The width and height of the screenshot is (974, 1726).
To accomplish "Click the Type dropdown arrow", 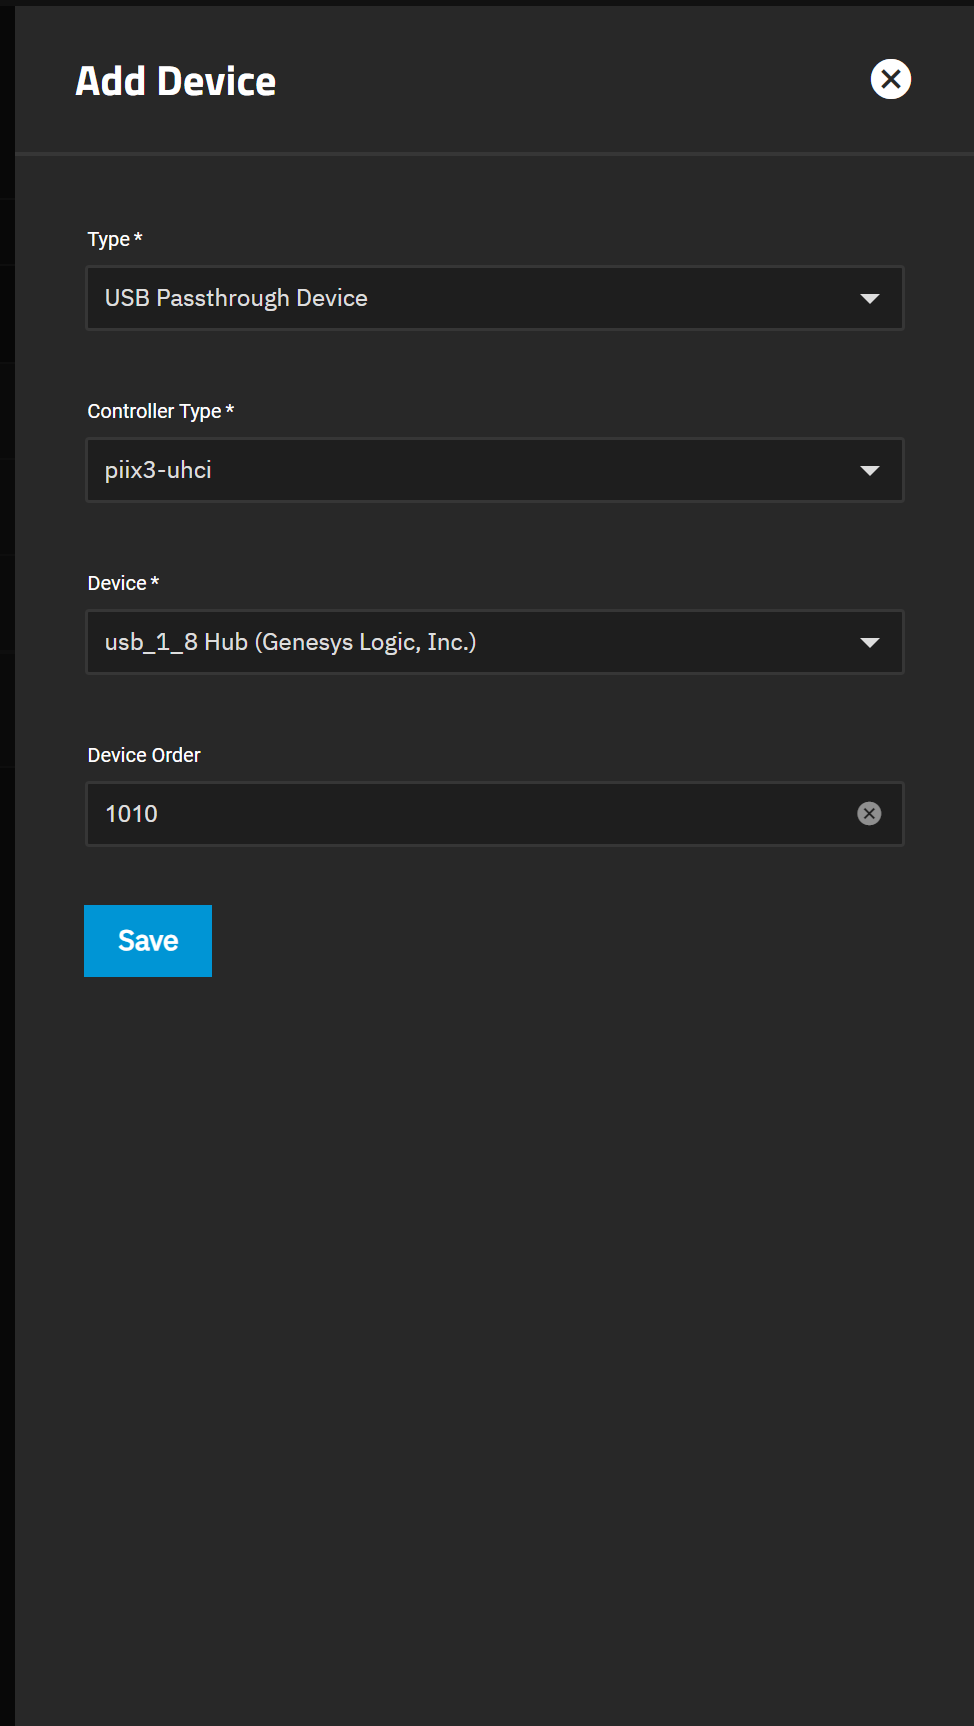I will click(x=870, y=299).
